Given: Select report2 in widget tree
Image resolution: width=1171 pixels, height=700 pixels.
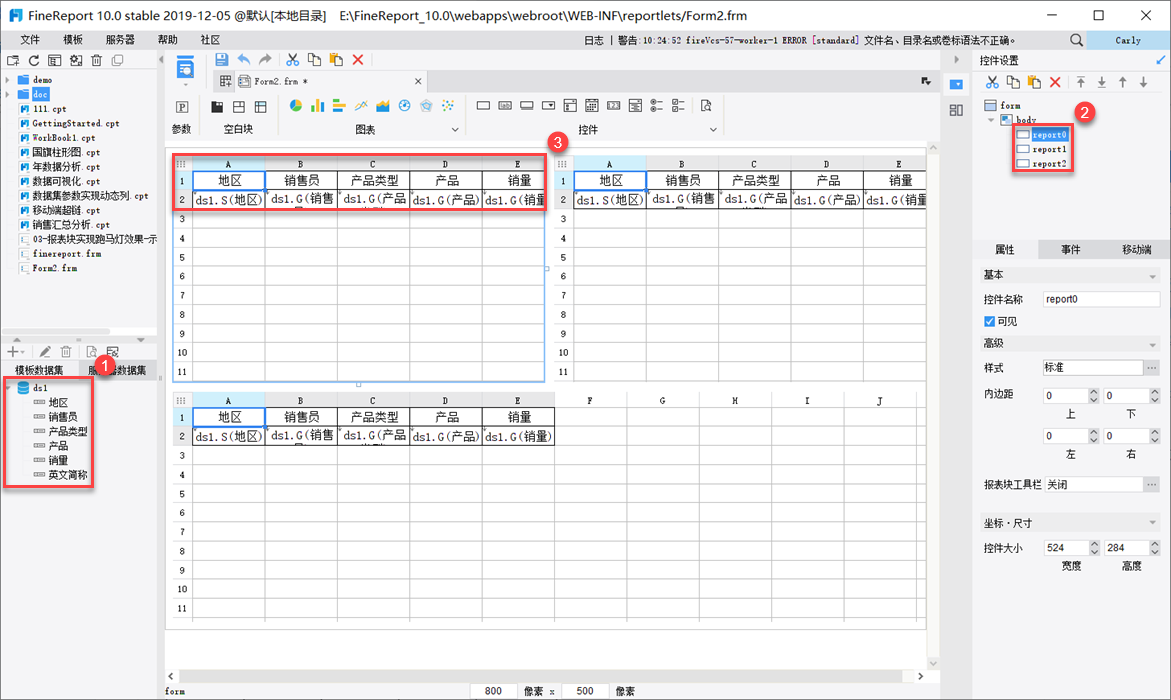Looking at the screenshot, I should tap(1049, 164).
